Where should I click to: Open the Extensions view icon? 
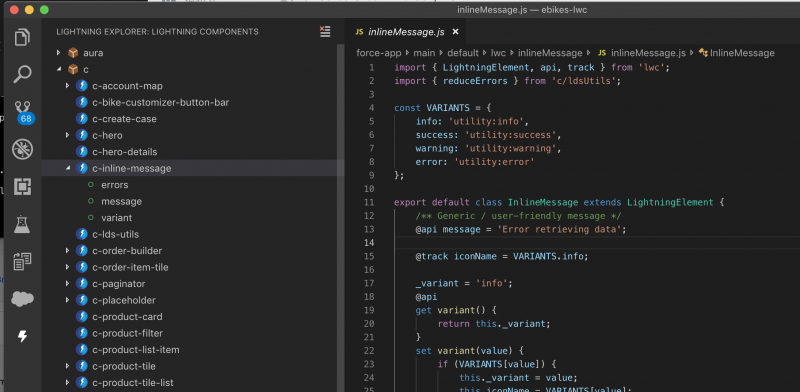click(x=22, y=187)
